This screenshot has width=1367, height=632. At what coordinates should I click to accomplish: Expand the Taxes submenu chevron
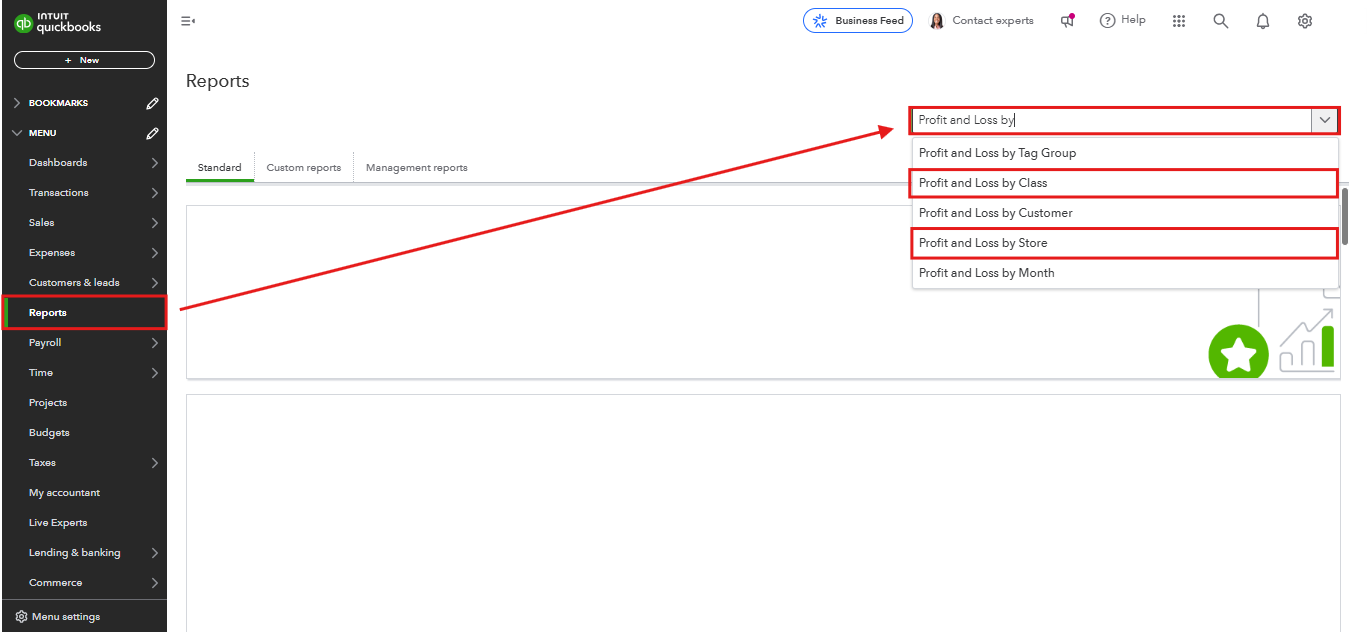(155, 463)
